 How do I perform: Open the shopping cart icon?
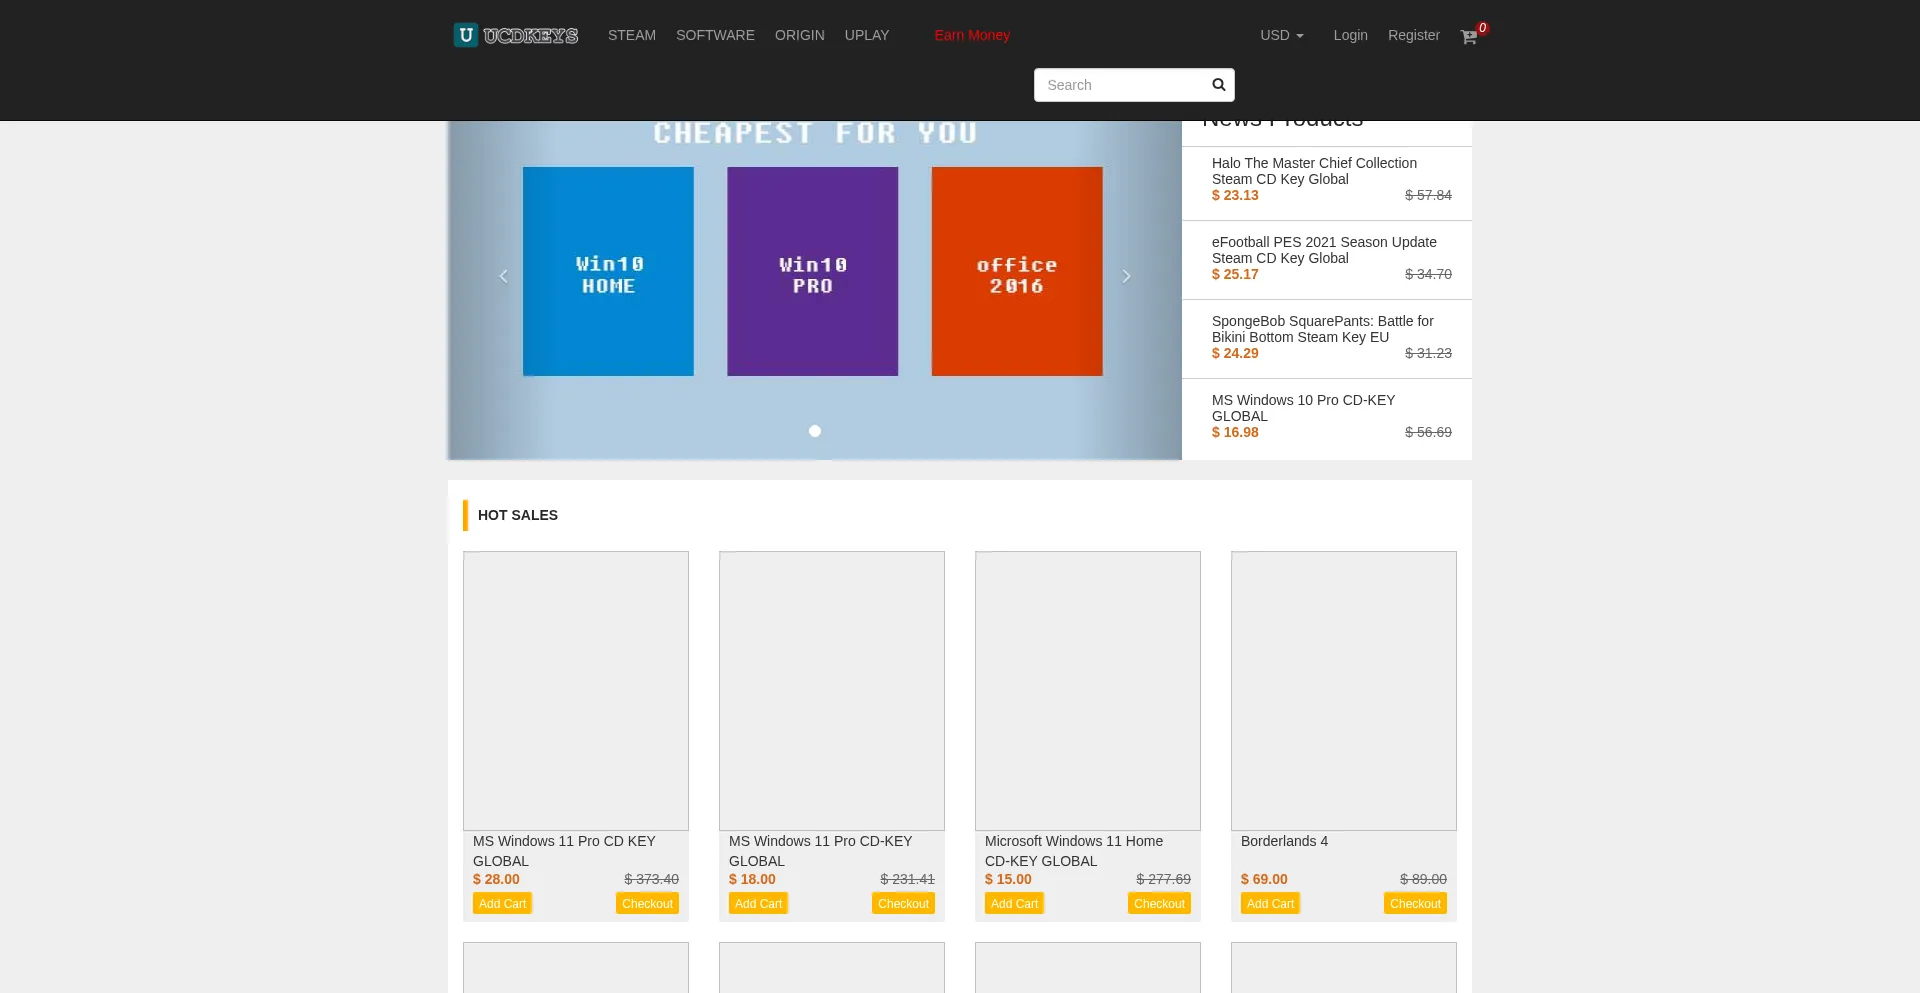[x=1468, y=37]
